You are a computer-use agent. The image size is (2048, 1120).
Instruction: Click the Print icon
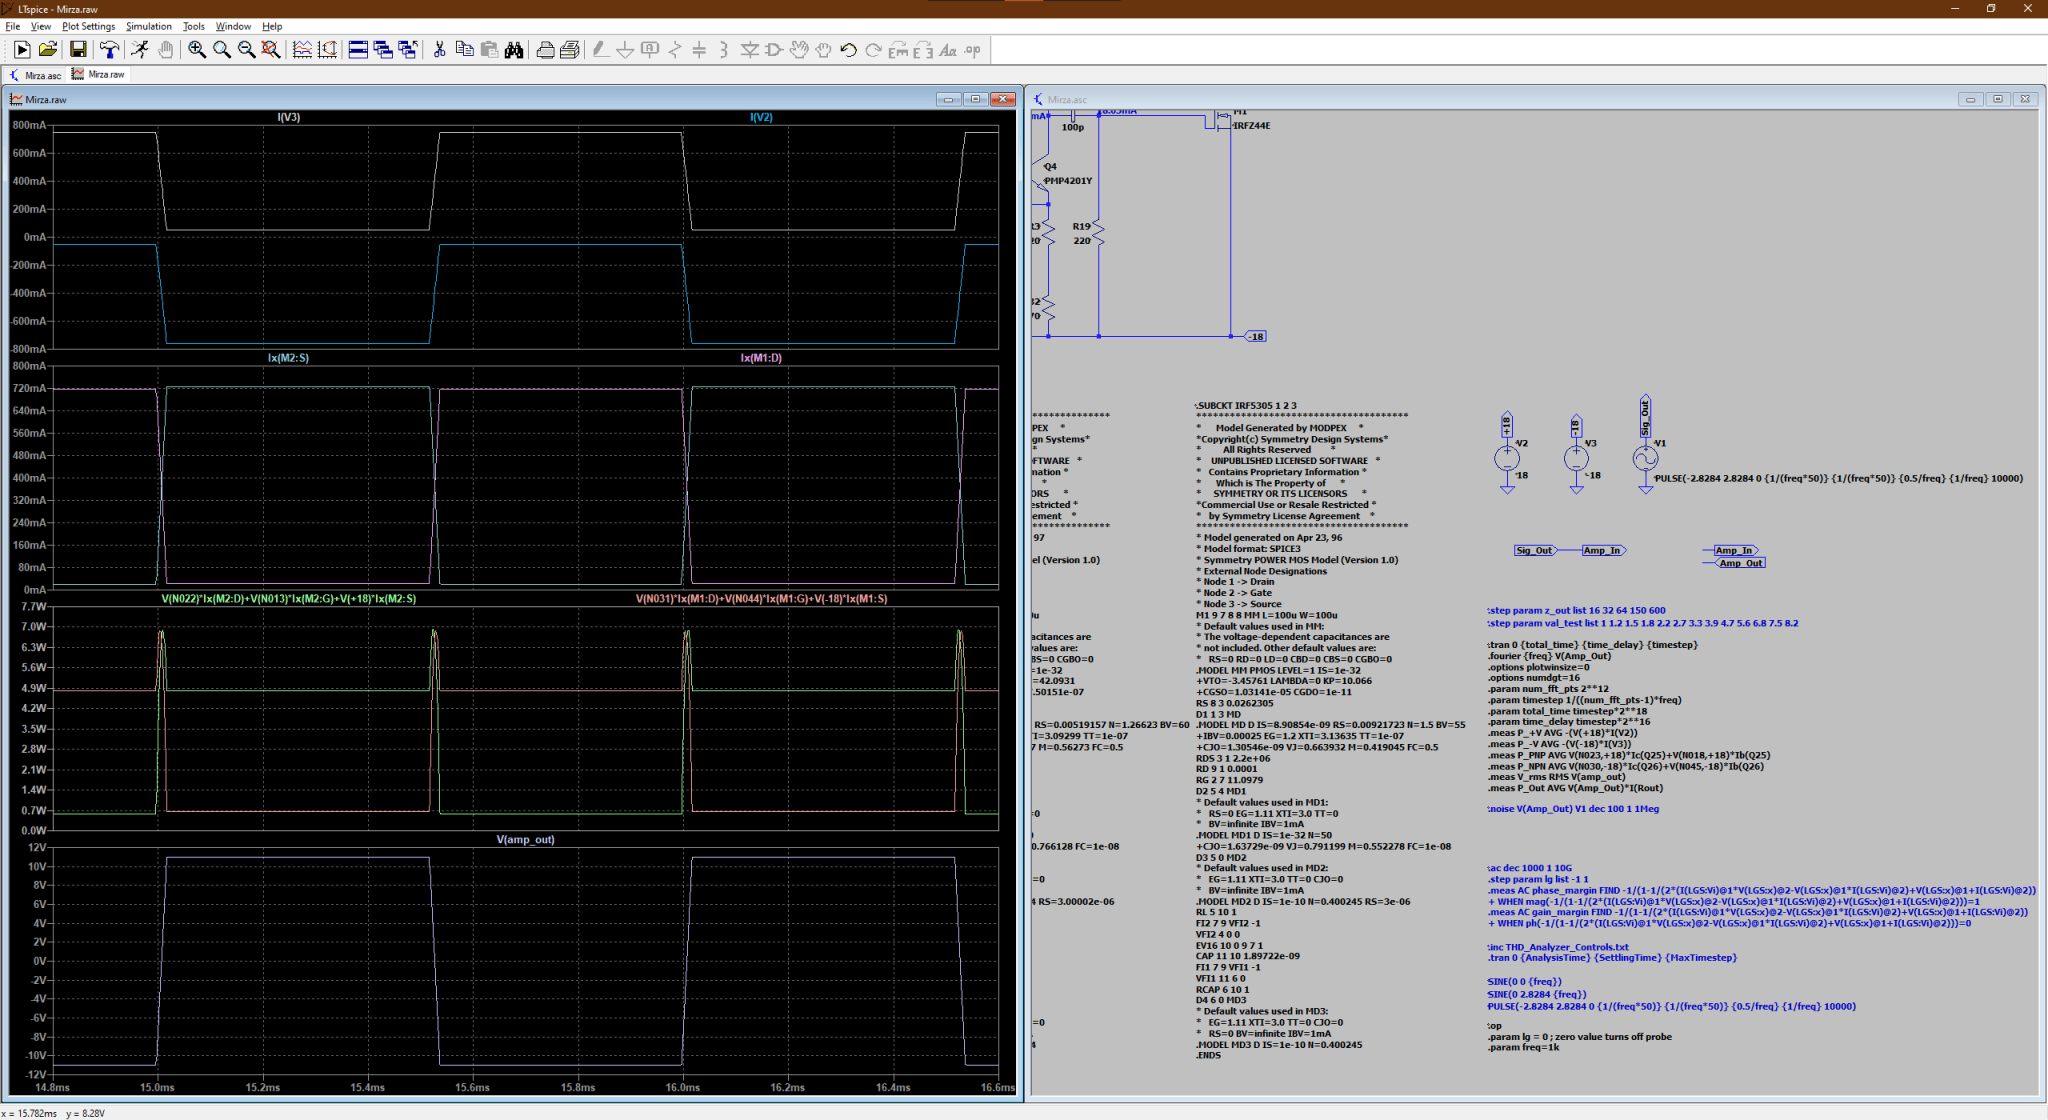(570, 50)
